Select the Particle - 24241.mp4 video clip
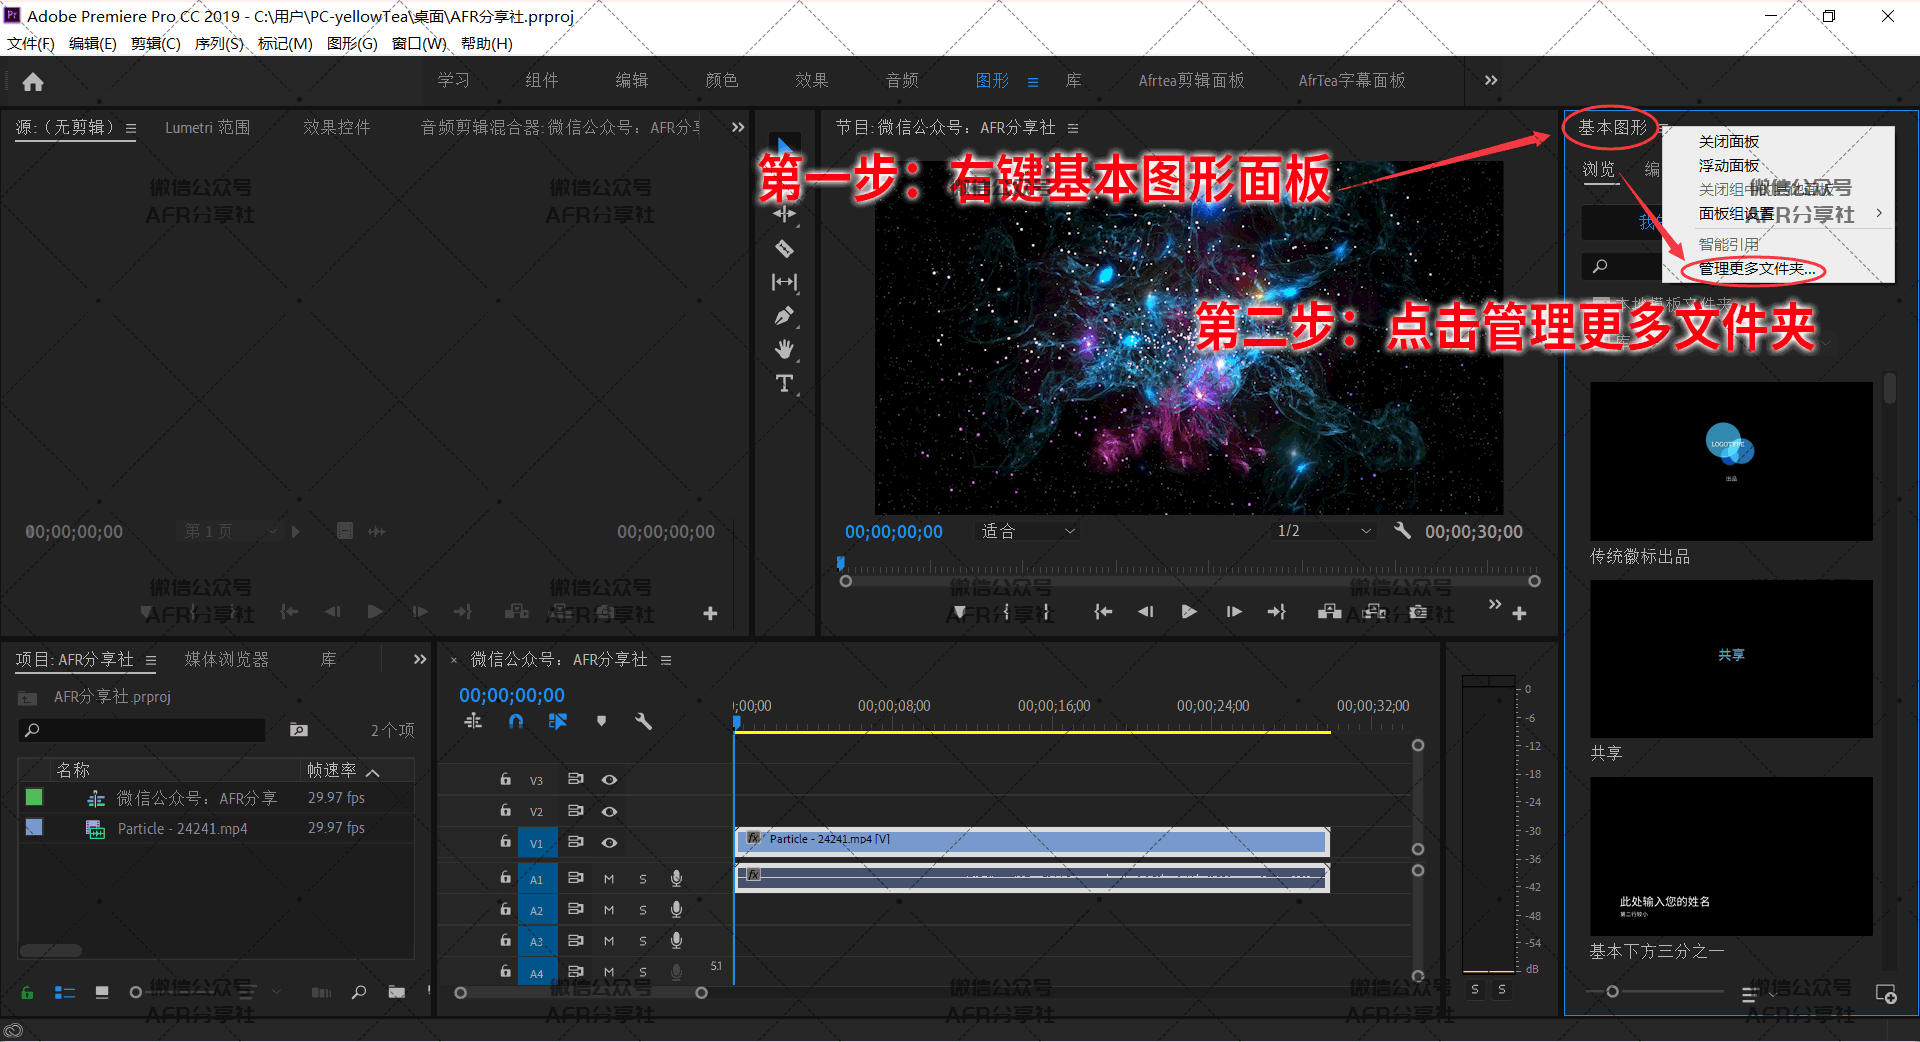Screen dimensions: 1920x1042 (x=1032, y=842)
